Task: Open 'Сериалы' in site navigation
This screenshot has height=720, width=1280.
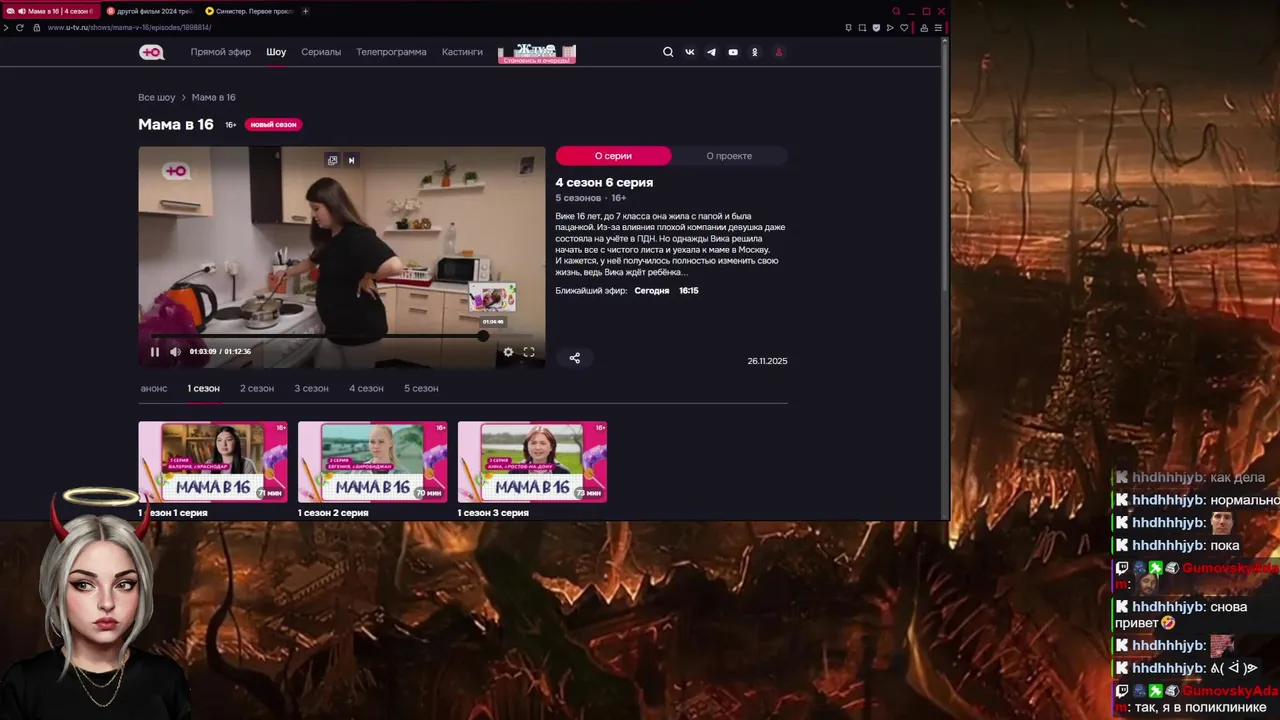Action: [321, 52]
